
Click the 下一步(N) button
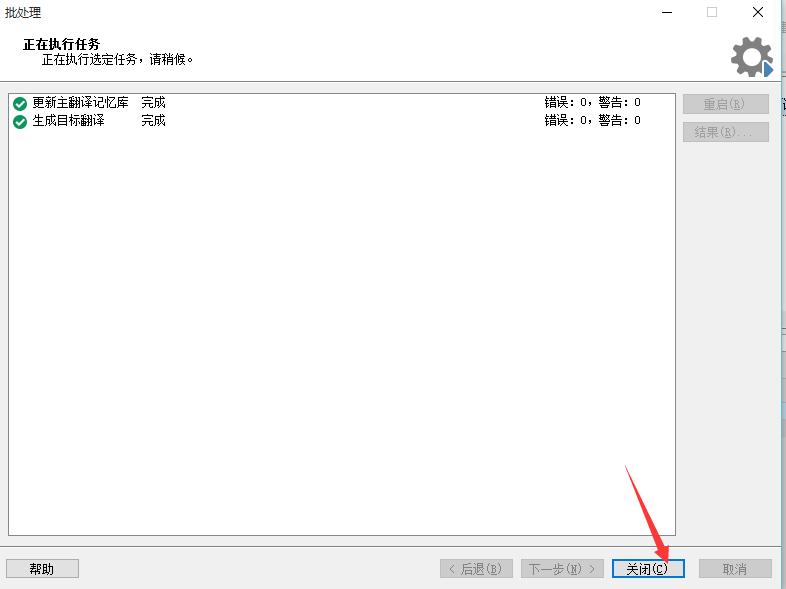coord(561,568)
